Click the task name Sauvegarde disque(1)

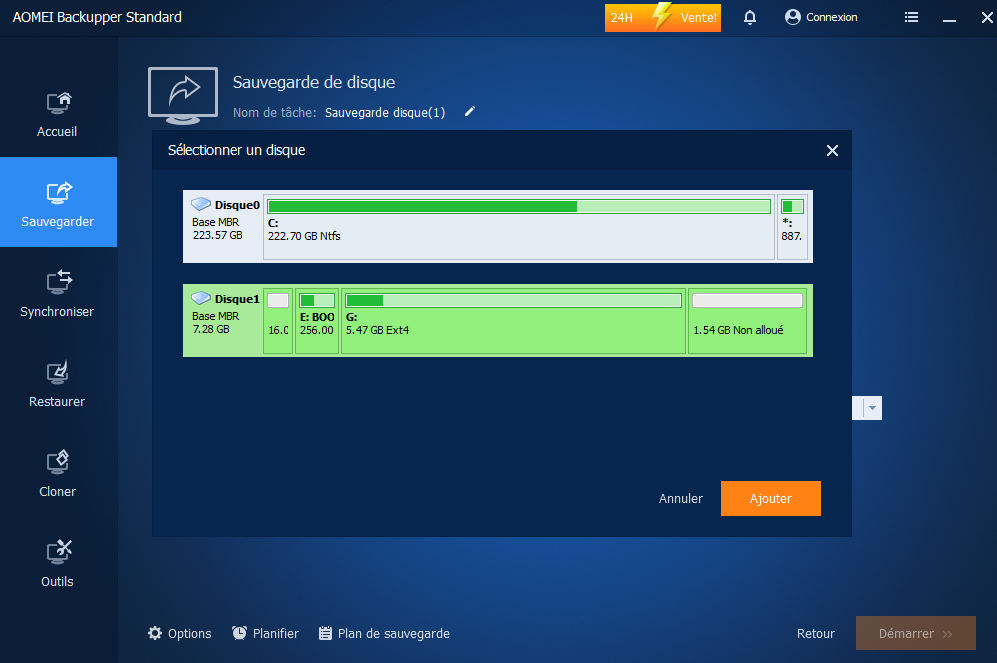[x=385, y=113]
